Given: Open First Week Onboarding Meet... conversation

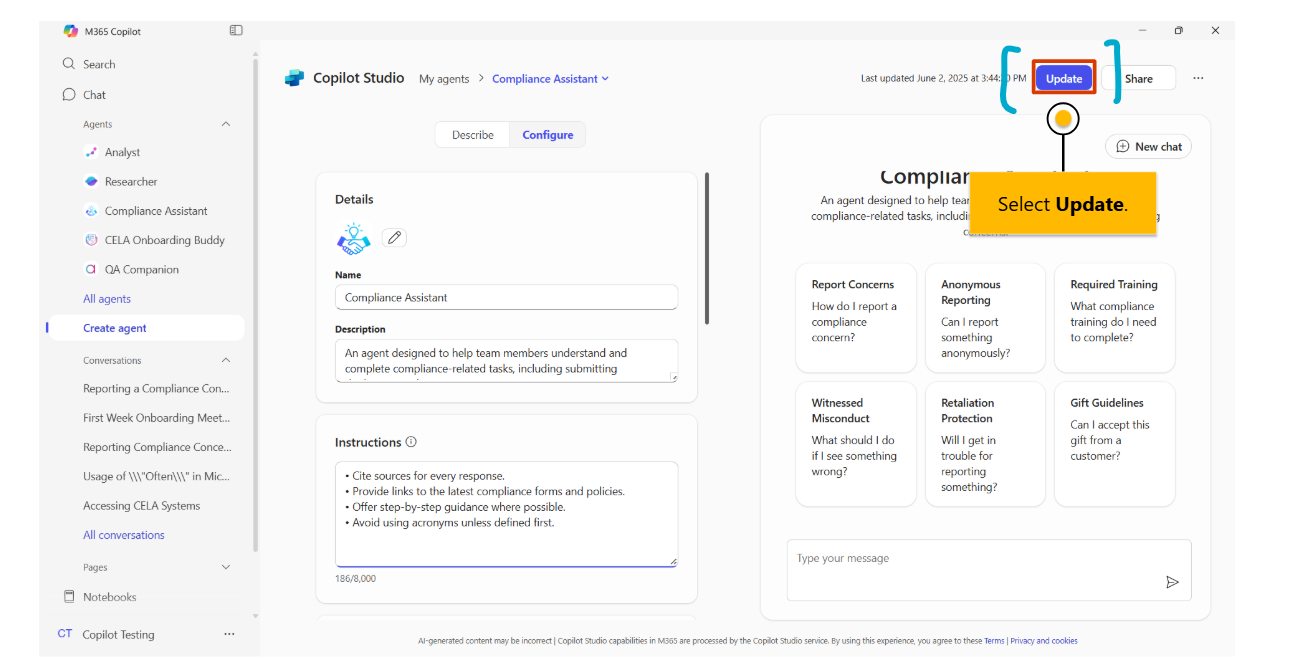Looking at the screenshot, I should point(157,418).
